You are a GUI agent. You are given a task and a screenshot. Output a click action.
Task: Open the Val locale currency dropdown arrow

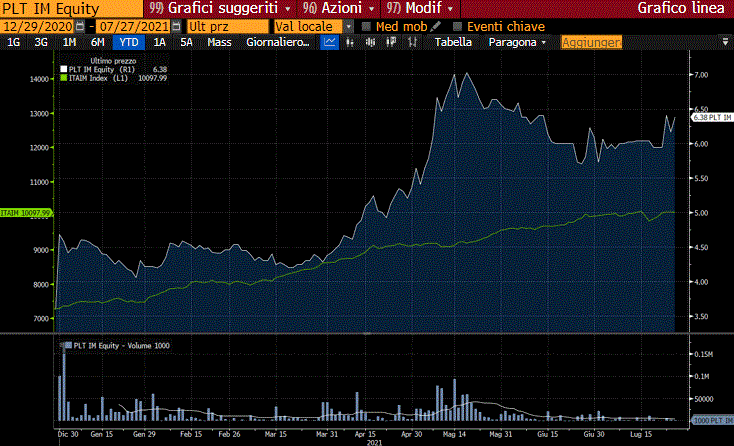coord(348,26)
